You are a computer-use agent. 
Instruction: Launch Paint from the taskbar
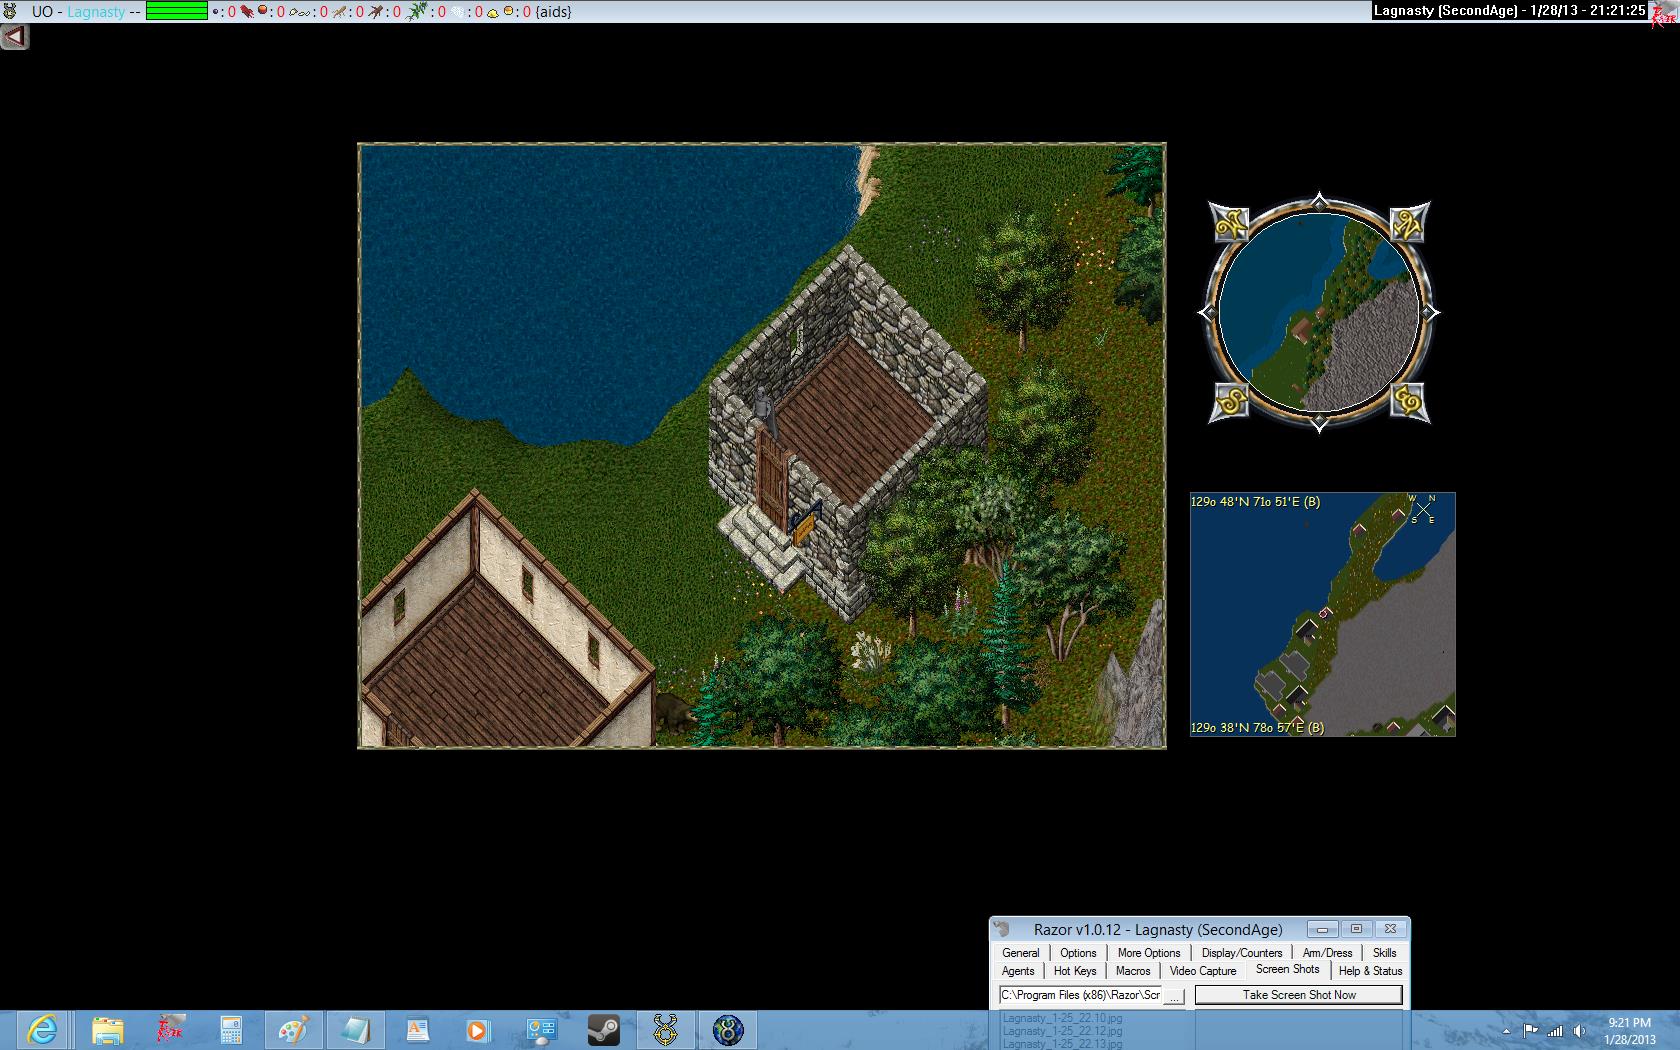(293, 1029)
